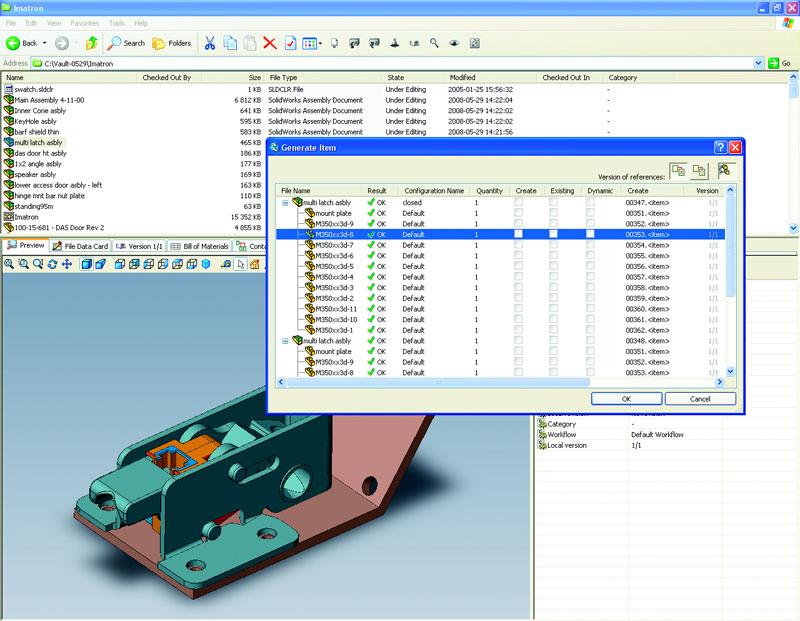
Task: Select the Pan tool in preview toolbar
Action: [x=67, y=264]
